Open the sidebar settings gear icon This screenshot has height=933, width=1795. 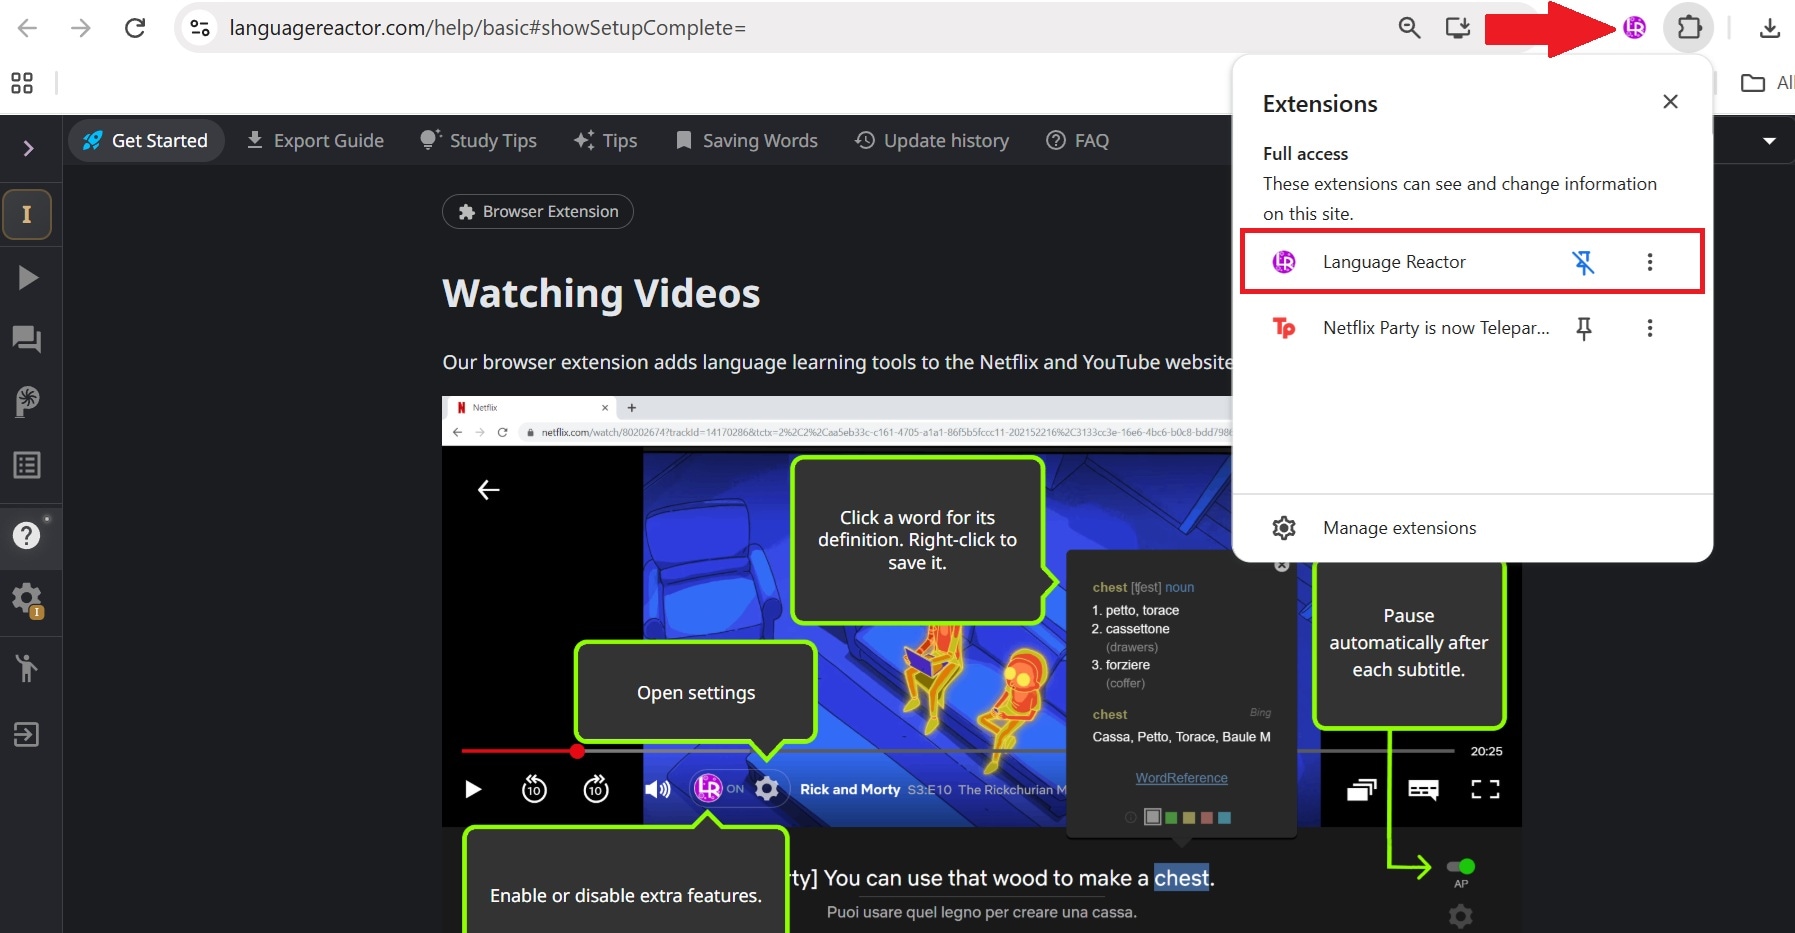pyautogui.click(x=27, y=600)
